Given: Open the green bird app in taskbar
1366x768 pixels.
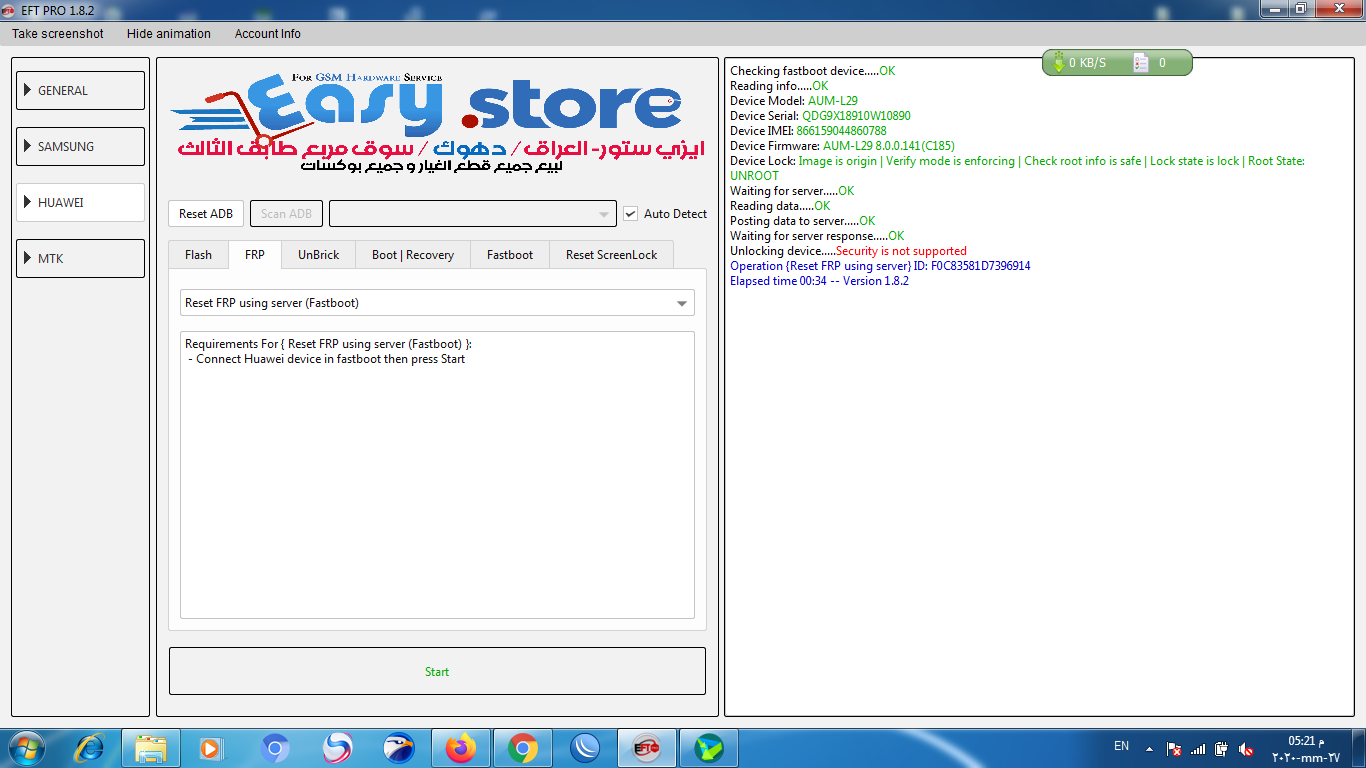Looking at the screenshot, I should click(709, 747).
